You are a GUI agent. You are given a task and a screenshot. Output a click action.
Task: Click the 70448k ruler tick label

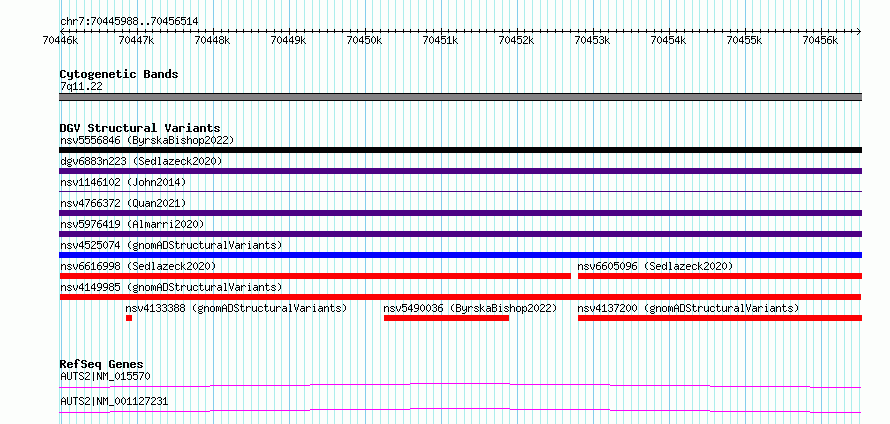213,40
